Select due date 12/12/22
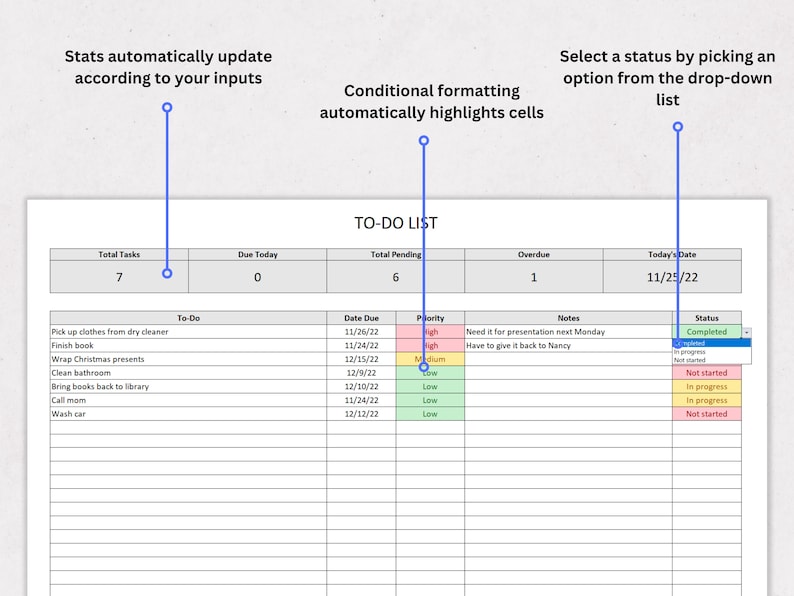794x596 pixels. coord(362,414)
